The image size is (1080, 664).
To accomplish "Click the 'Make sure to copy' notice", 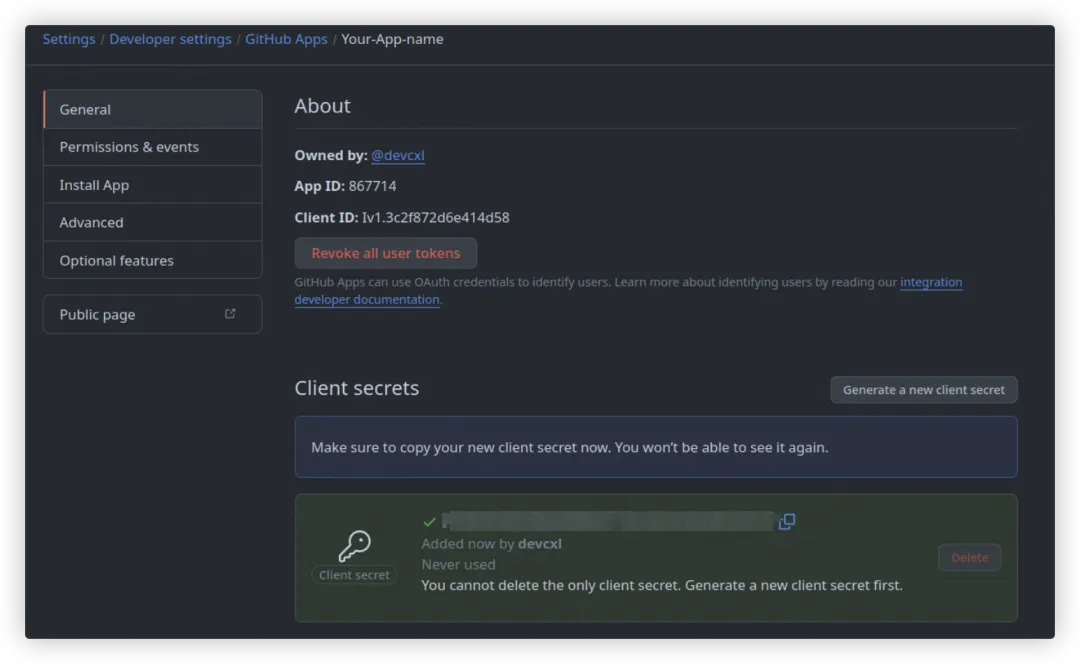I will point(656,447).
